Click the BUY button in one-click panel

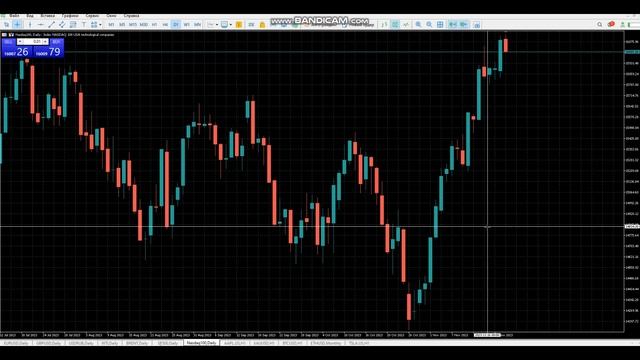point(56,42)
